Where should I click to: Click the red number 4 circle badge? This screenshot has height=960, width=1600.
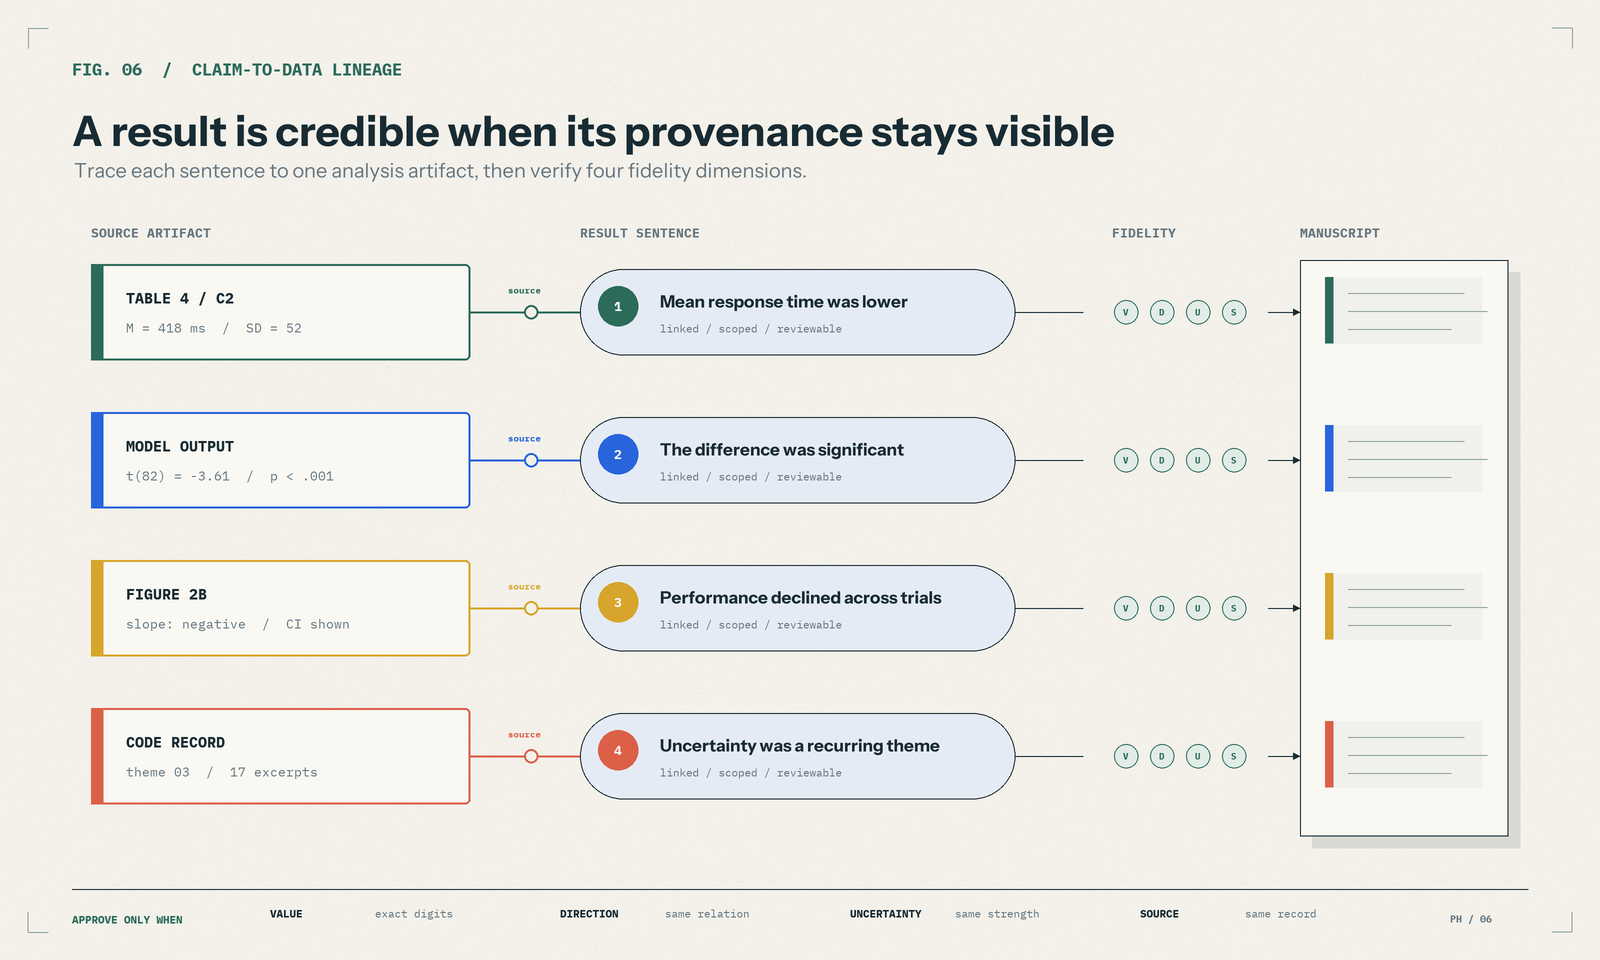[618, 751]
